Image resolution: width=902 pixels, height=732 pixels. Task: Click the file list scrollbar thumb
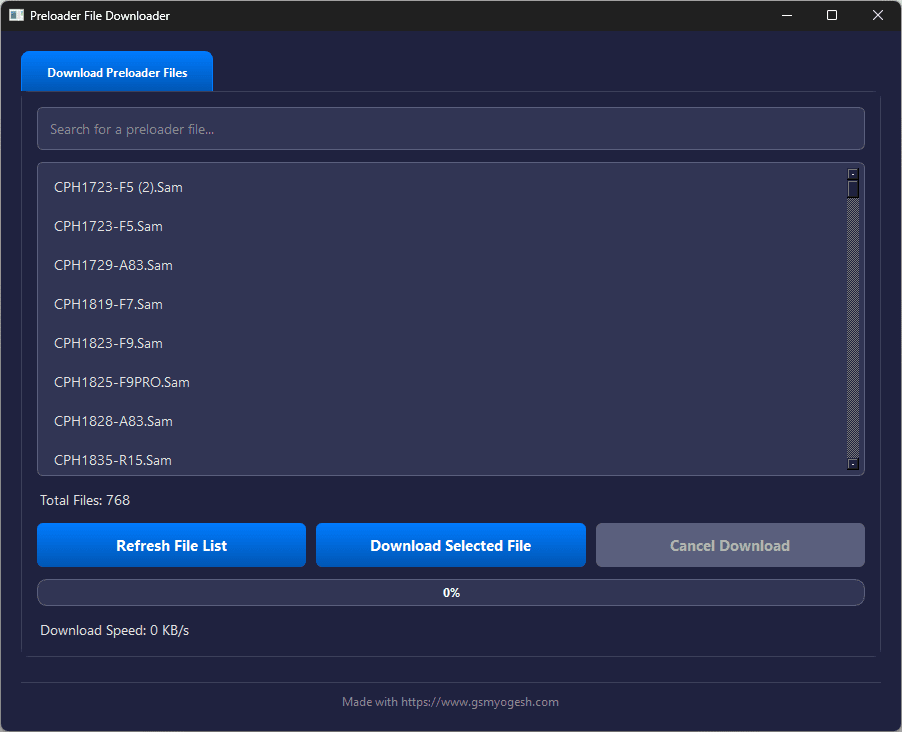(x=853, y=189)
